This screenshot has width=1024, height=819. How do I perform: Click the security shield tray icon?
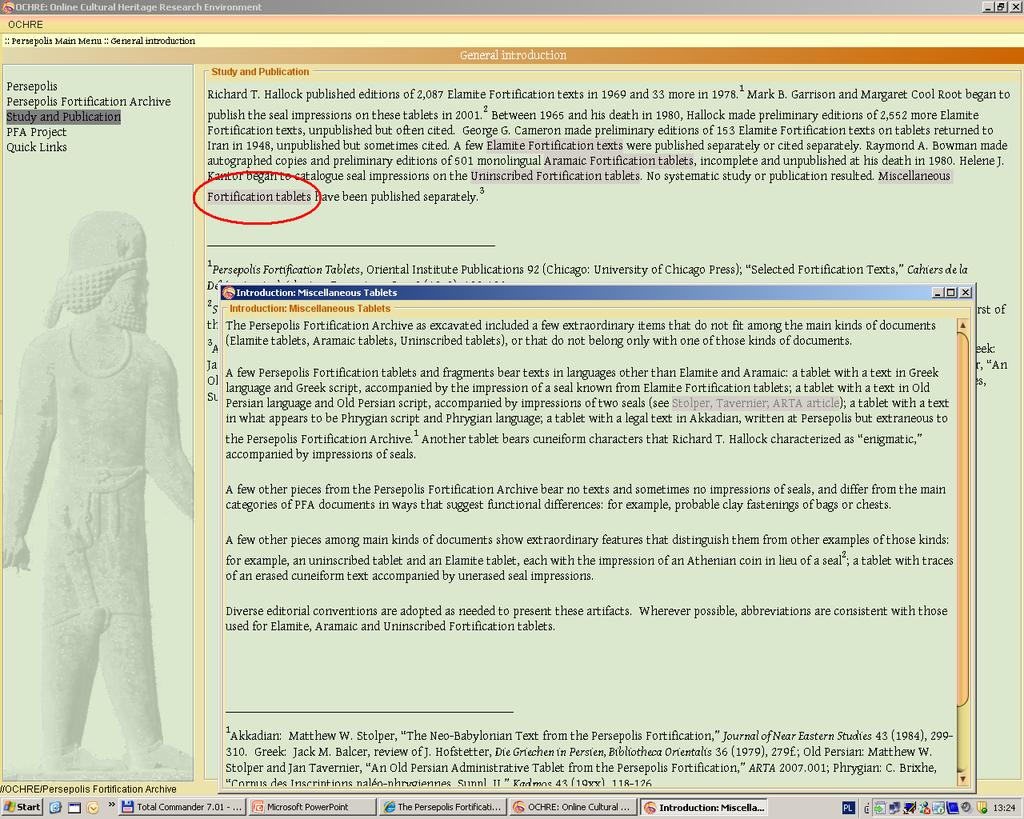click(x=982, y=808)
